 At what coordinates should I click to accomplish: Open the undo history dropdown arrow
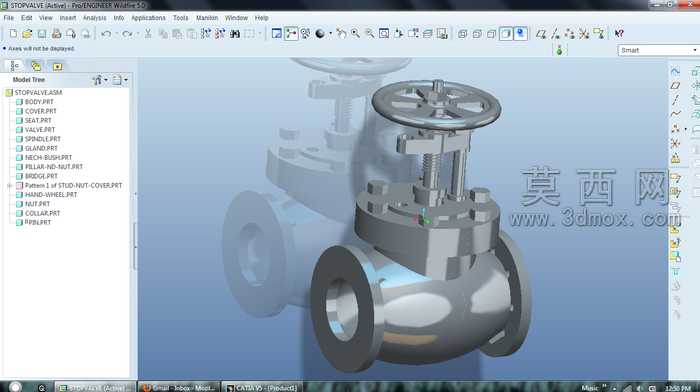coord(116,33)
